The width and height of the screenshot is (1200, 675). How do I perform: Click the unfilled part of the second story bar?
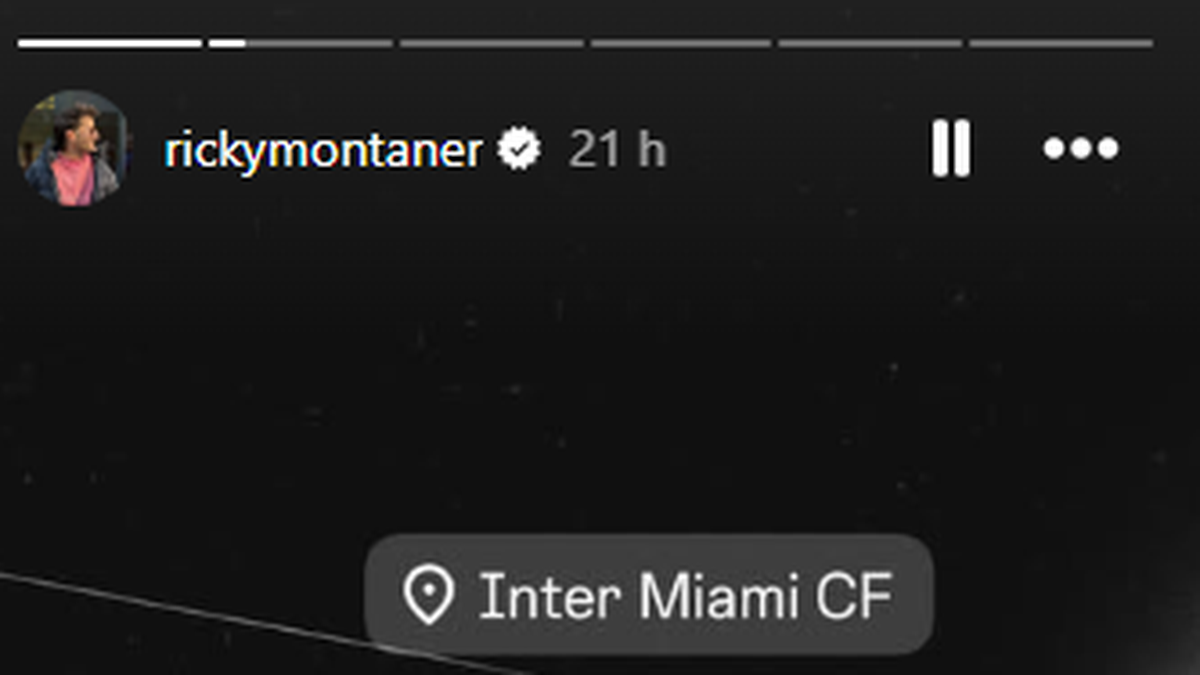[320, 43]
